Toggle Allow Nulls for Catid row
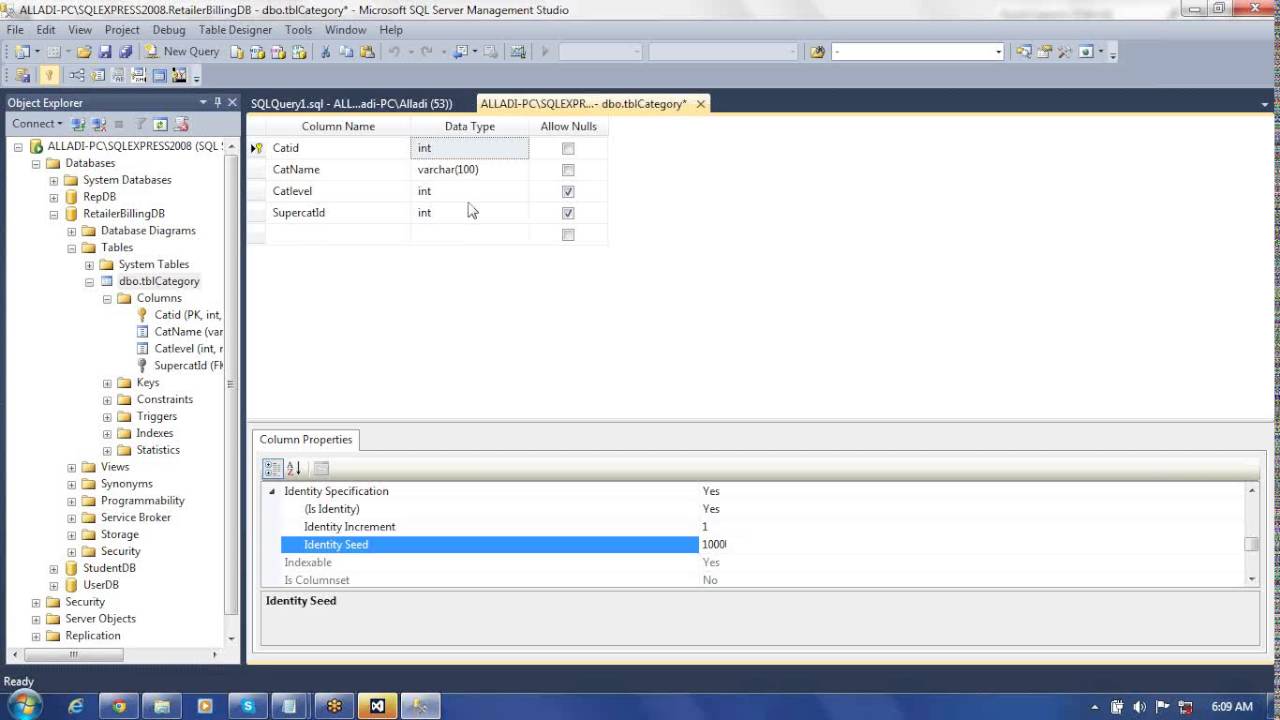 click(568, 148)
